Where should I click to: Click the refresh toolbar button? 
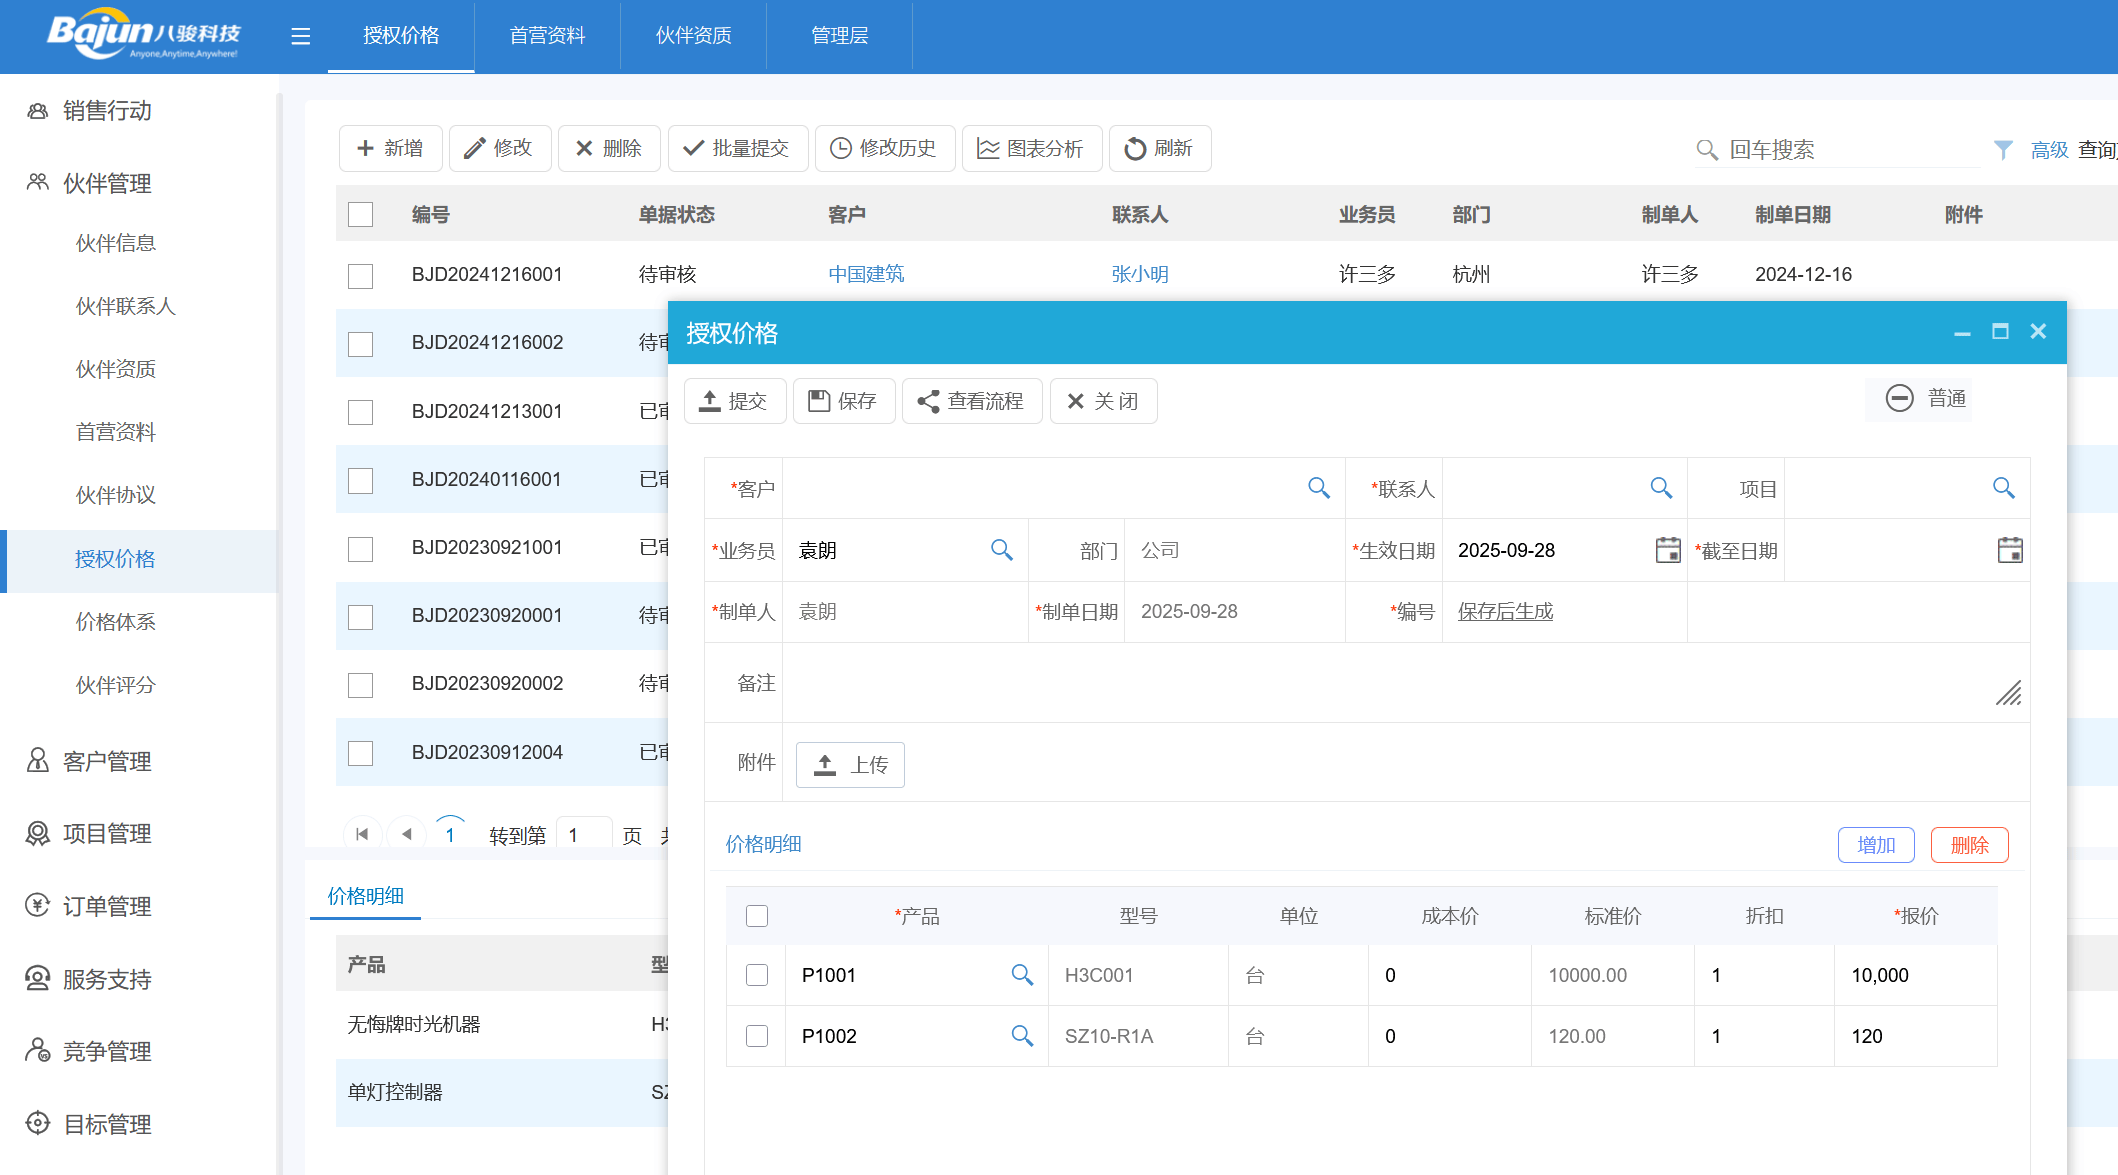[1159, 149]
